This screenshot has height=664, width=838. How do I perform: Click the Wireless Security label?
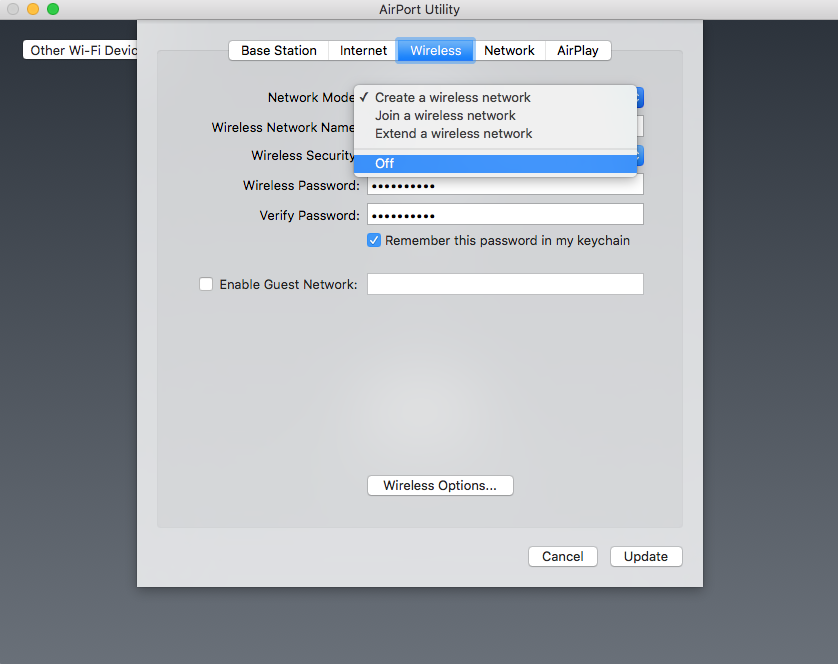303,155
